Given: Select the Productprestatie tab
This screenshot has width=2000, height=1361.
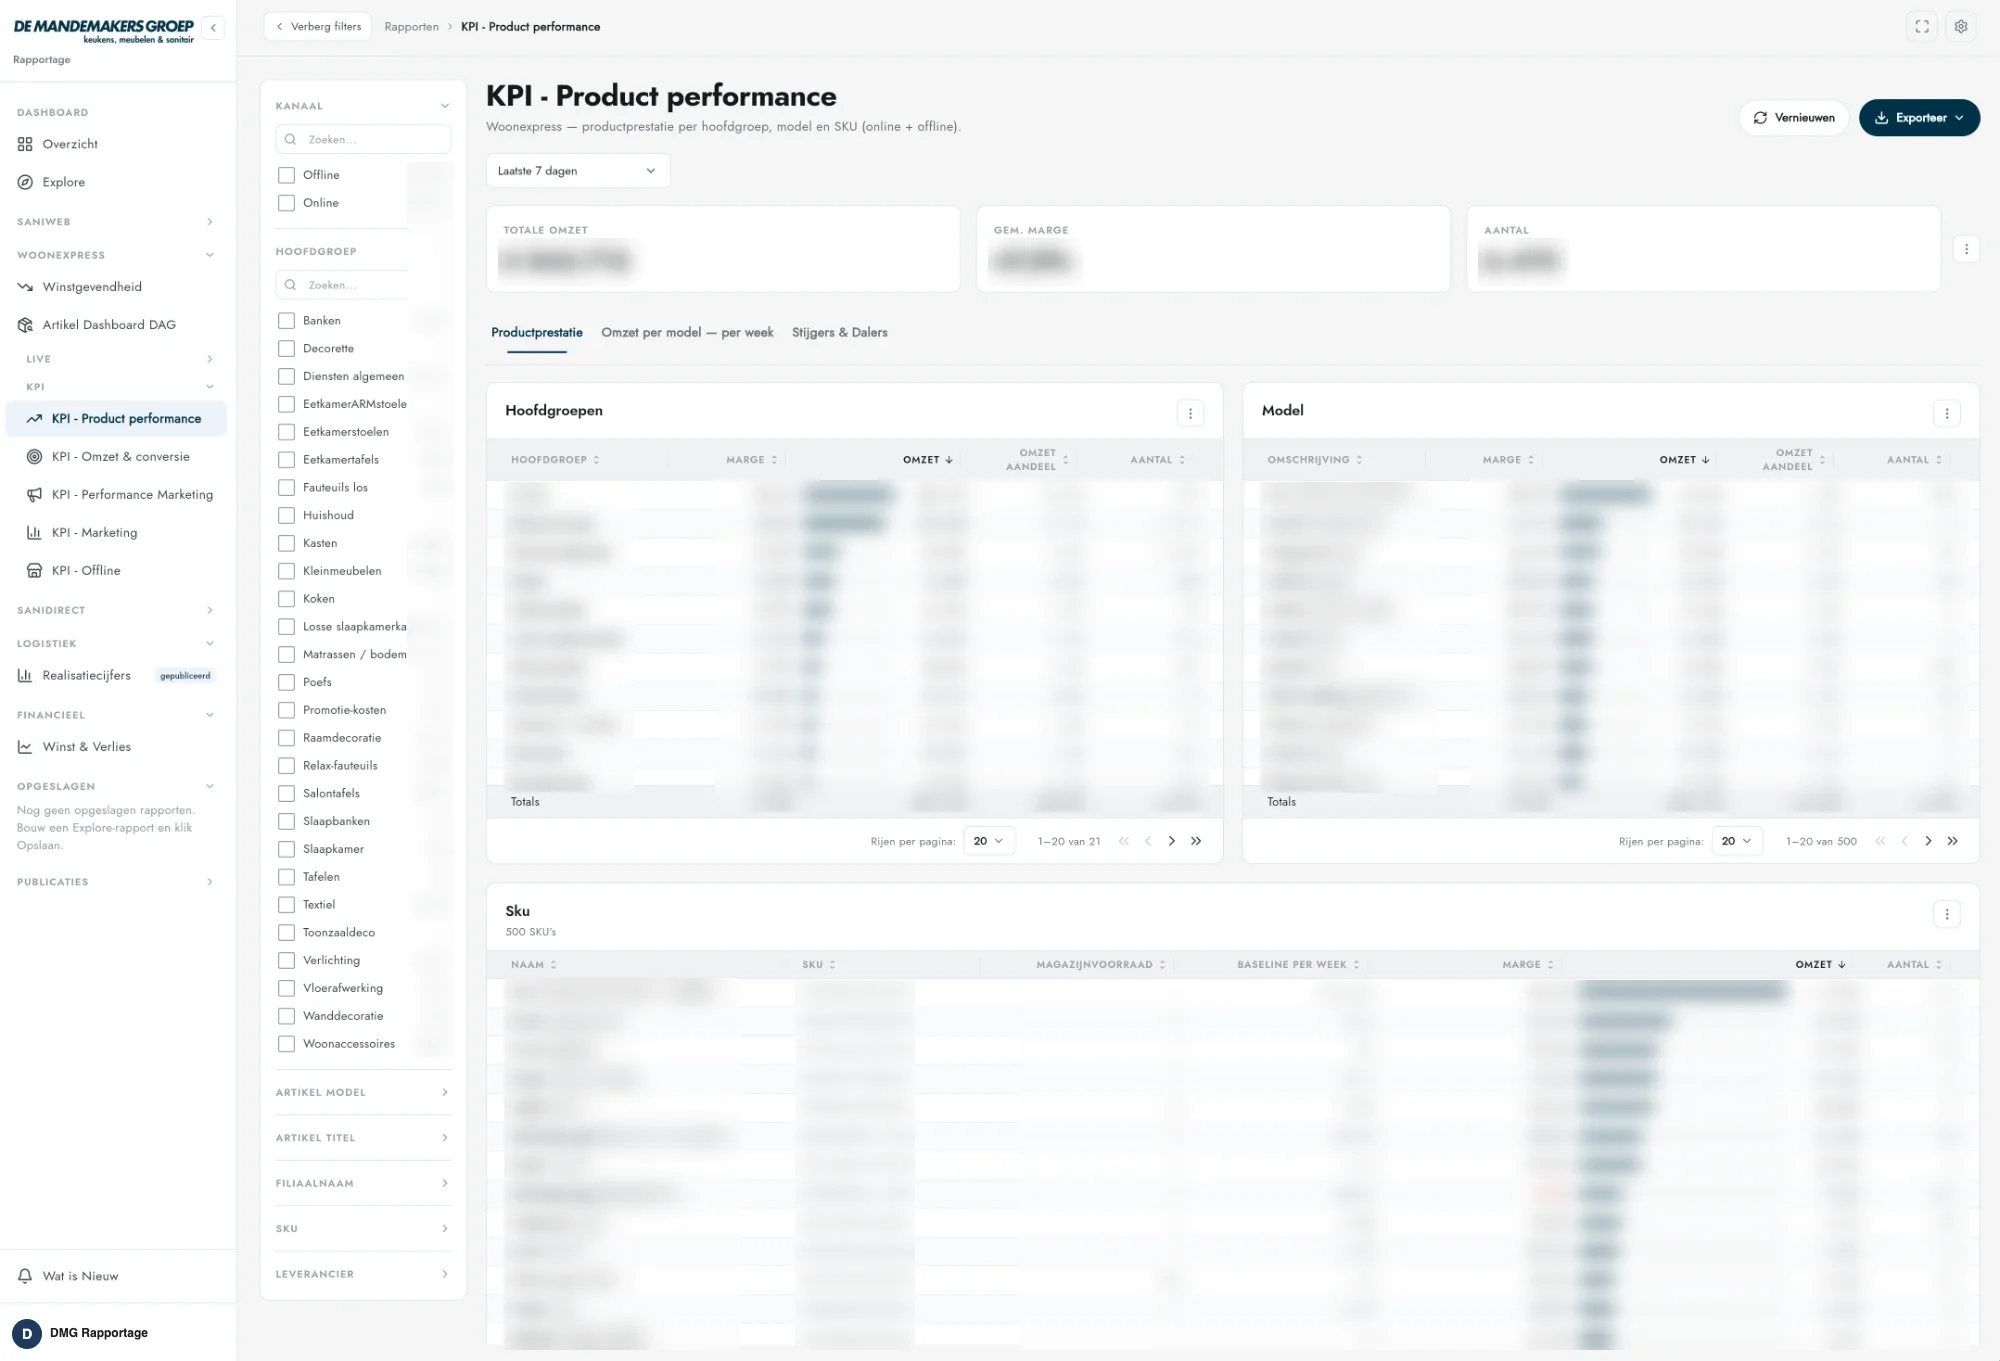Looking at the screenshot, I should (537, 333).
